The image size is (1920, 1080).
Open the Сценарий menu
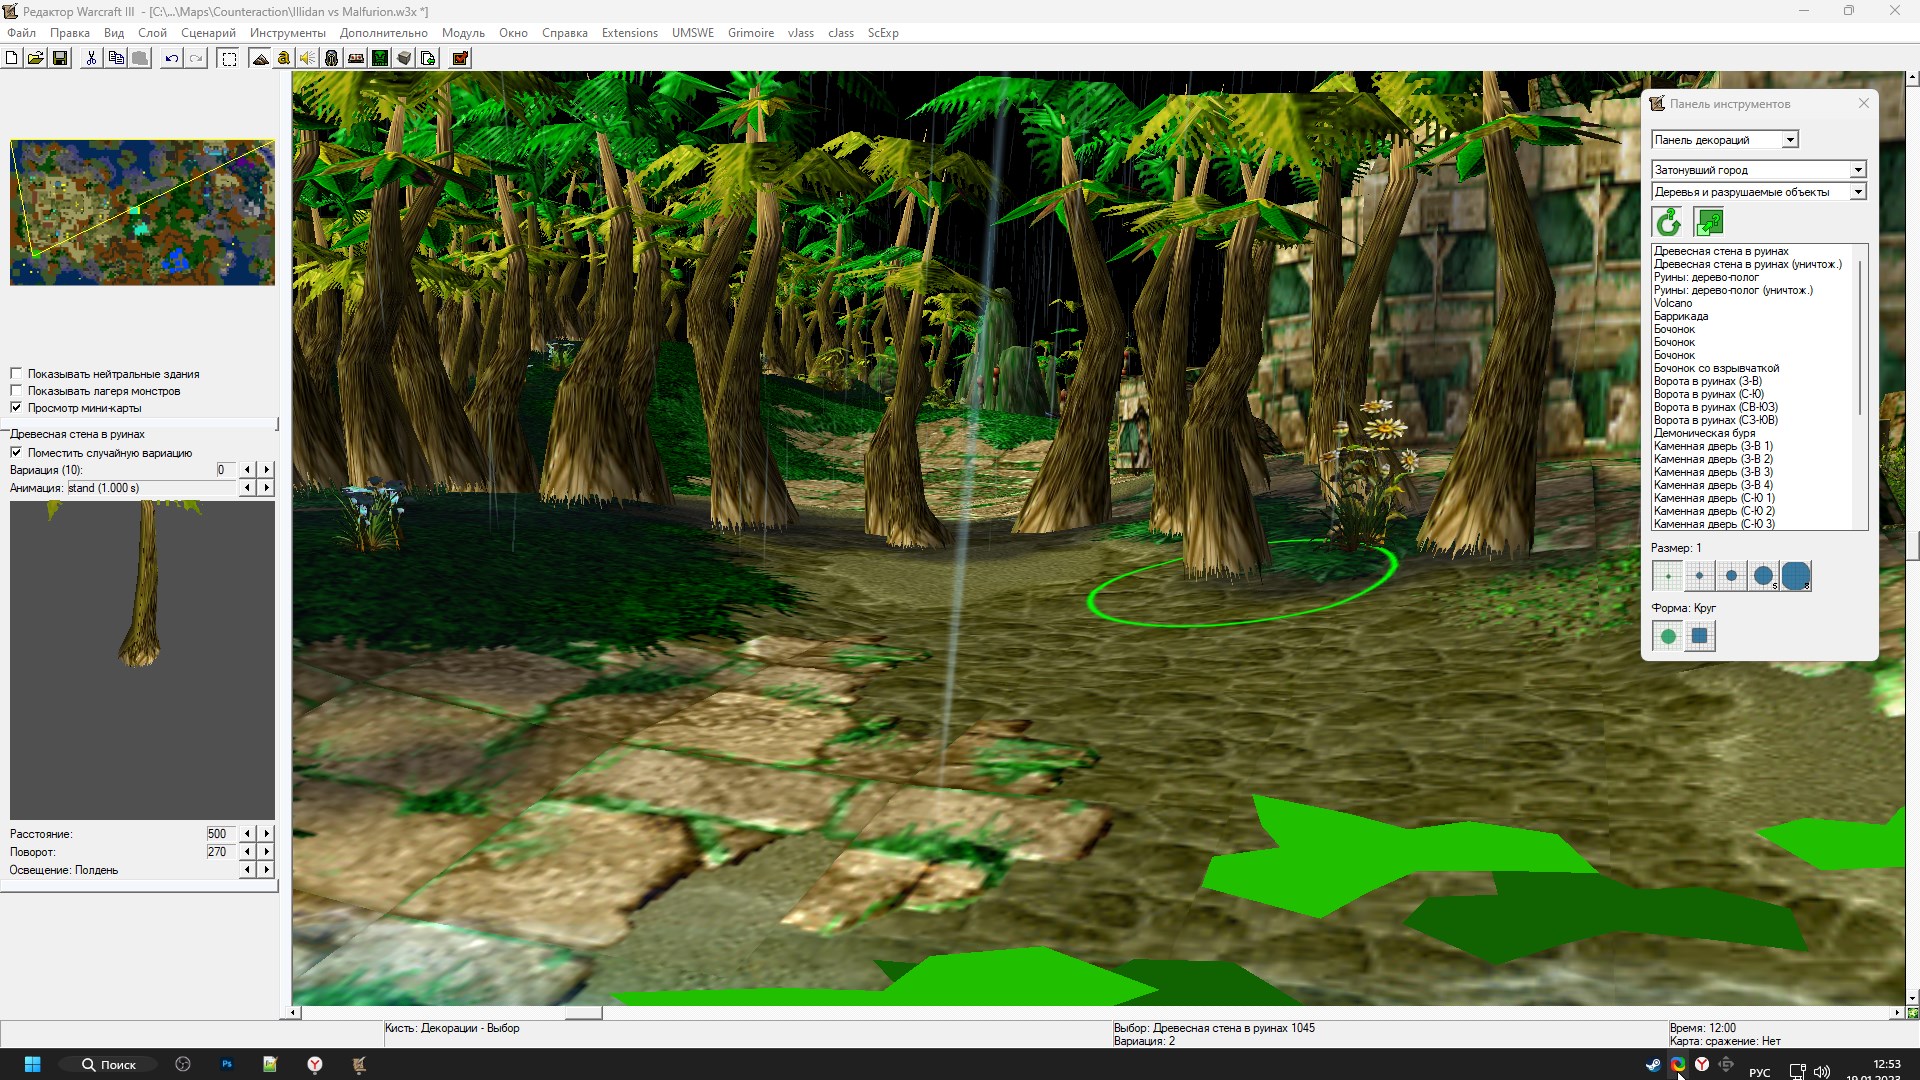[x=208, y=33]
